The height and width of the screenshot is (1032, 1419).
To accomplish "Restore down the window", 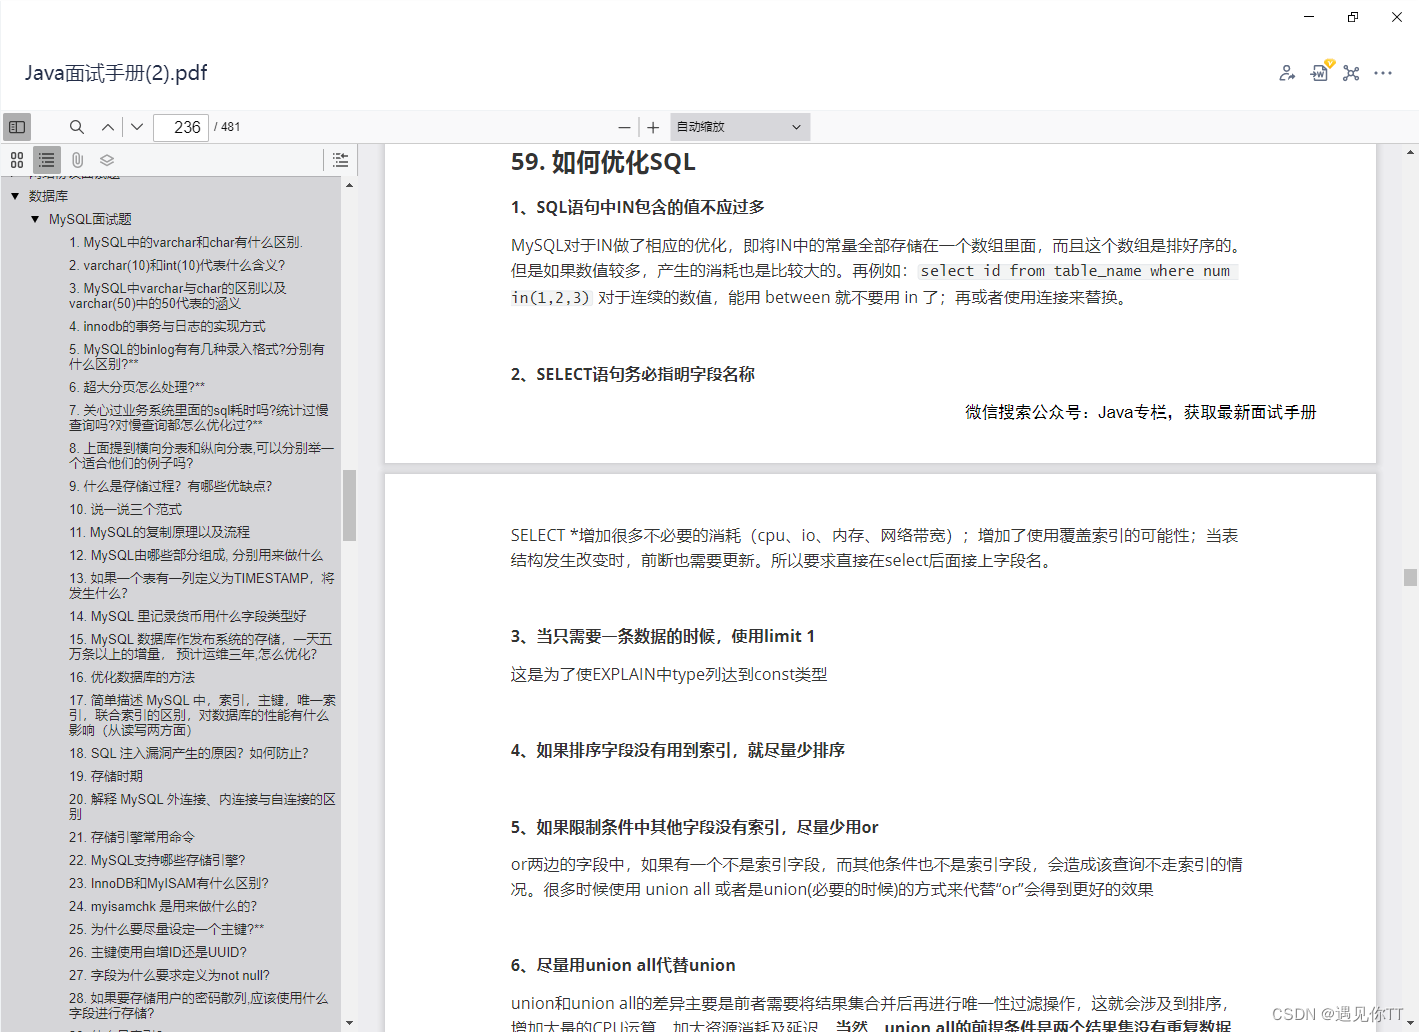I will pyautogui.click(x=1353, y=17).
